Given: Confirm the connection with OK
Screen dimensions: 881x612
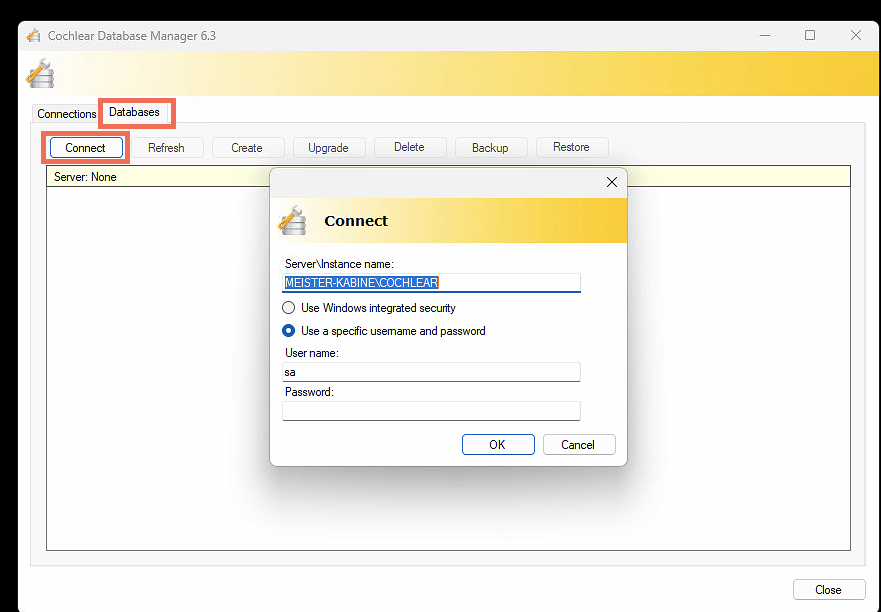Looking at the screenshot, I should coord(497,445).
